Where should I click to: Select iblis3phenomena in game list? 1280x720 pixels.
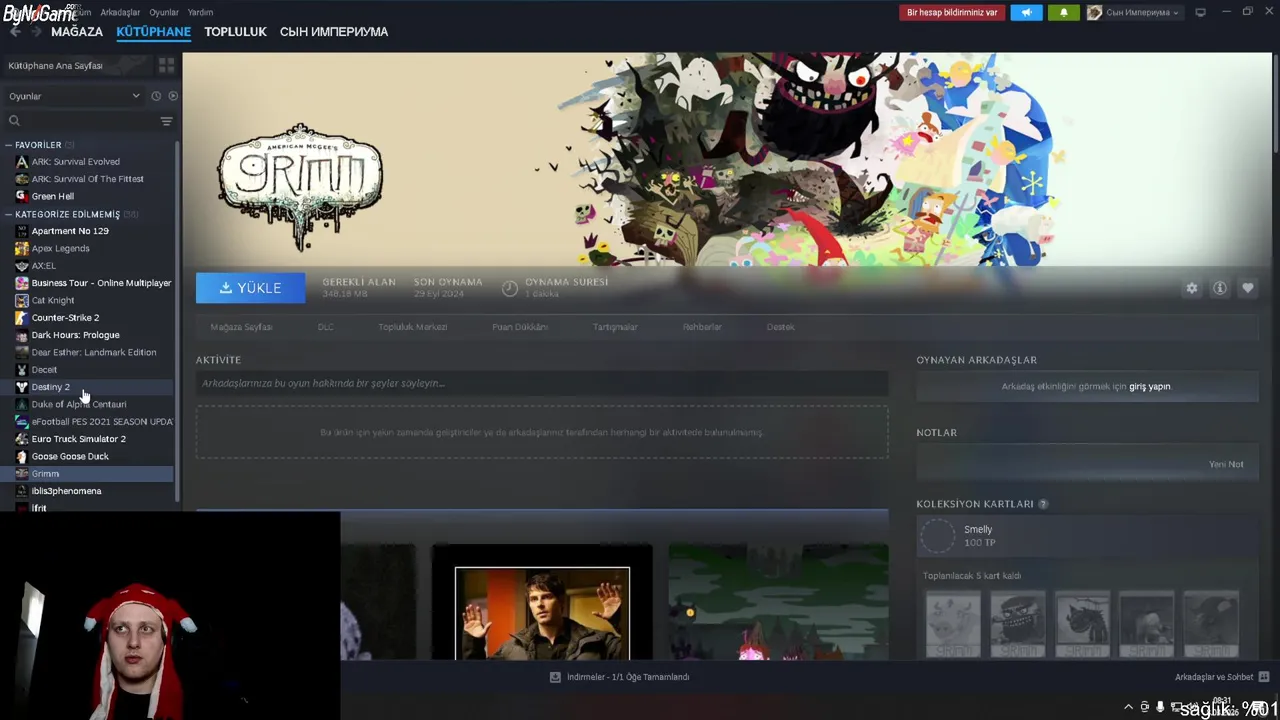pyautogui.click(x=66, y=491)
